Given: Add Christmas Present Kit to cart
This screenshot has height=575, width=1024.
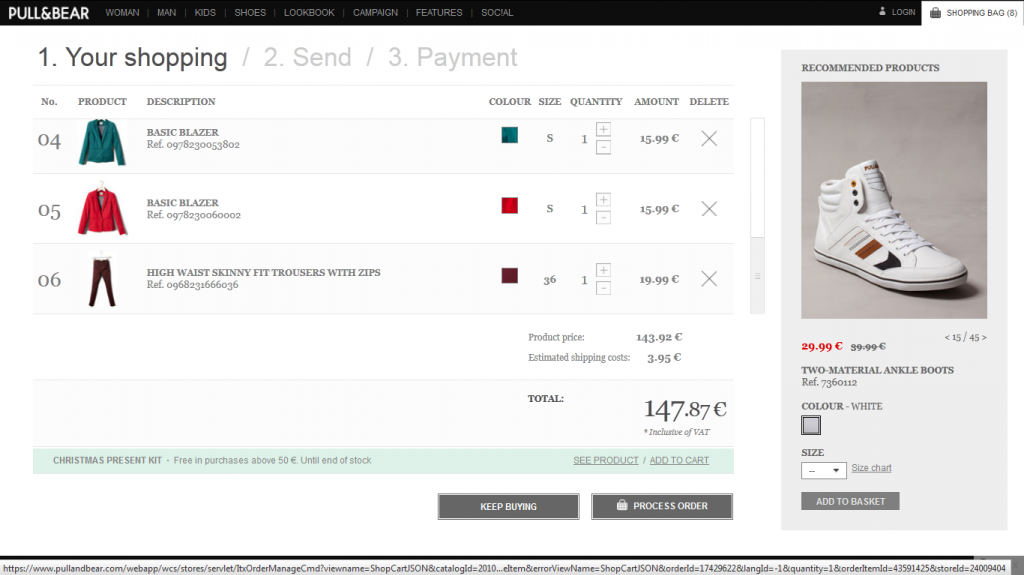Looking at the screenshot, I should pyautogui.click(x=679, y=460).
